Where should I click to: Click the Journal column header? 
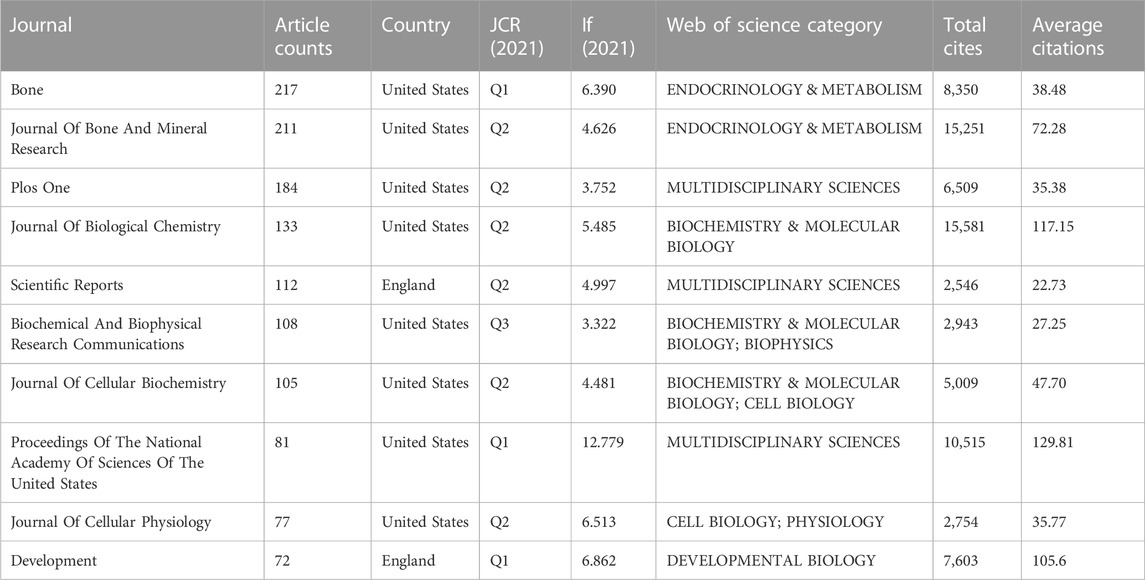pyautogui.click(x=132, y=36)
